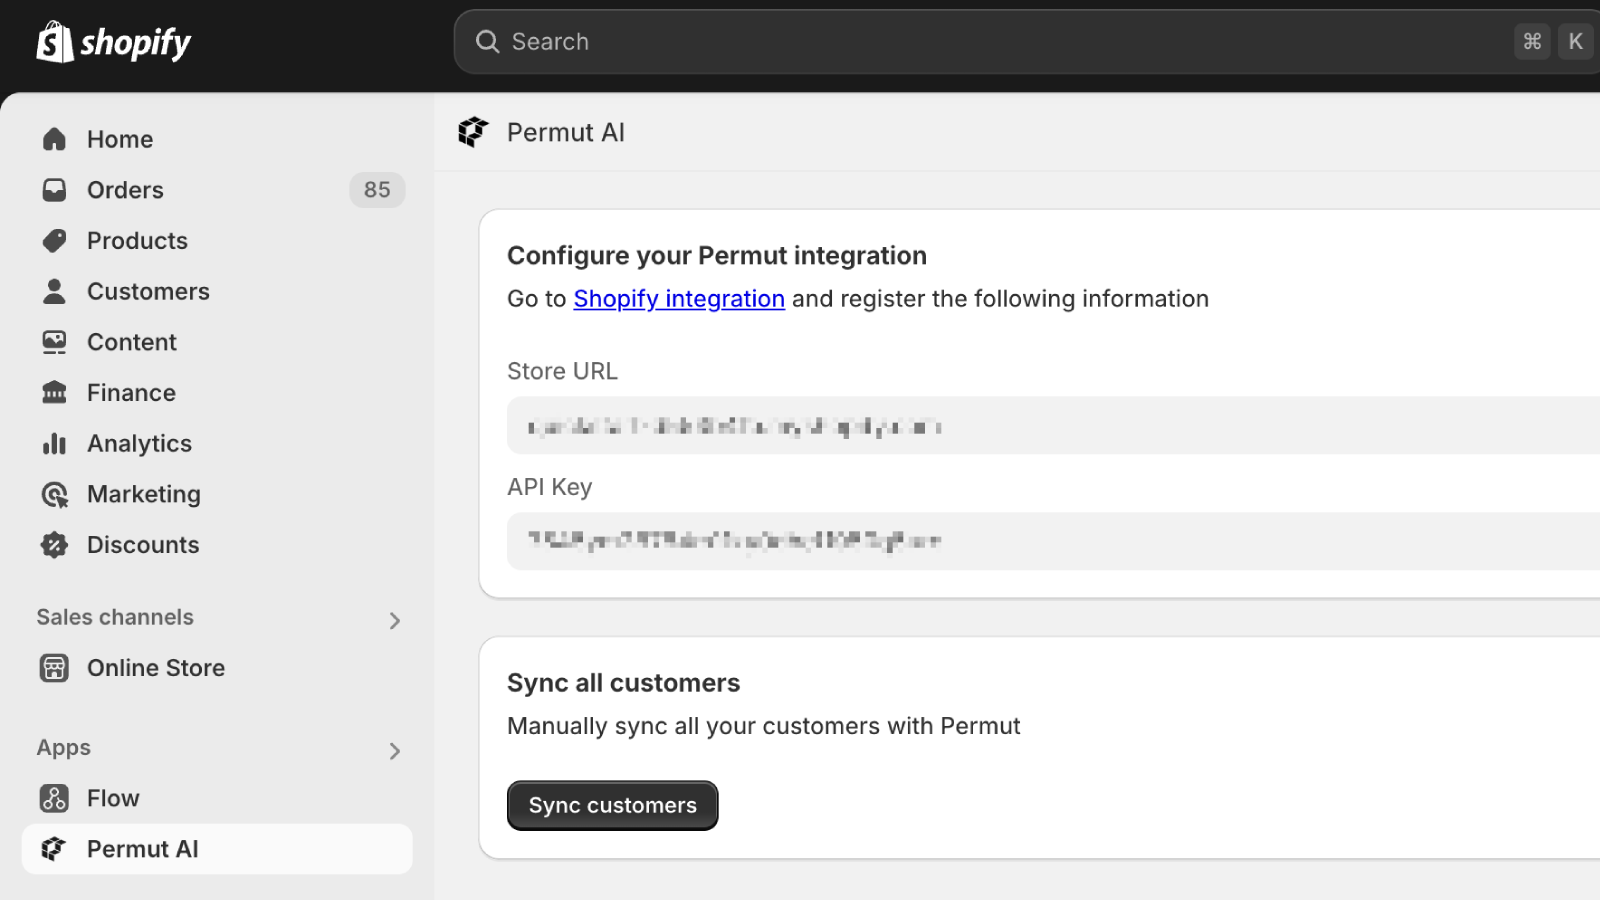Click the Marketing target icon
The width and height of the screenshot is (1600, 900).
pos(54,494)
